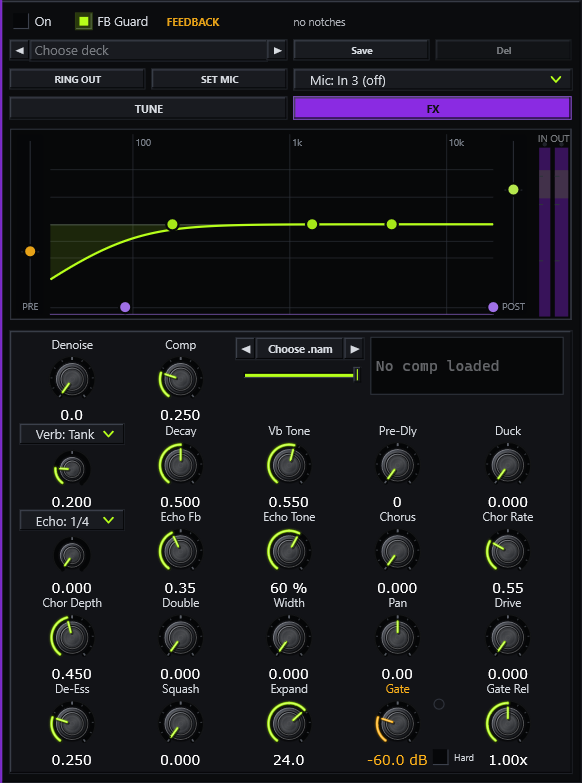The width and height of the screenshot is (582, 783).
Task: Click the 0.35 Echo Fb value
Action: coord(180,588)
